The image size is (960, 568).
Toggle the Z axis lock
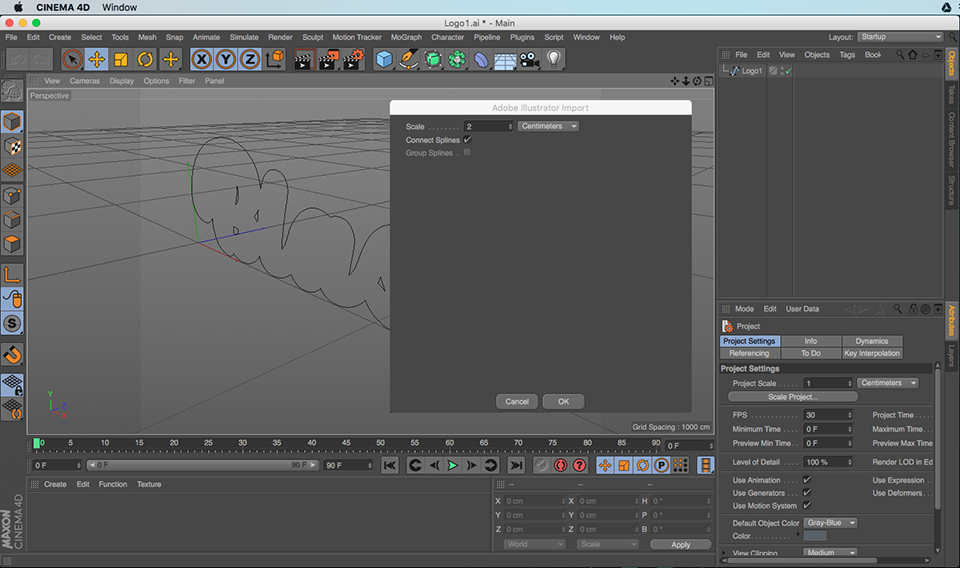(250, 59)
